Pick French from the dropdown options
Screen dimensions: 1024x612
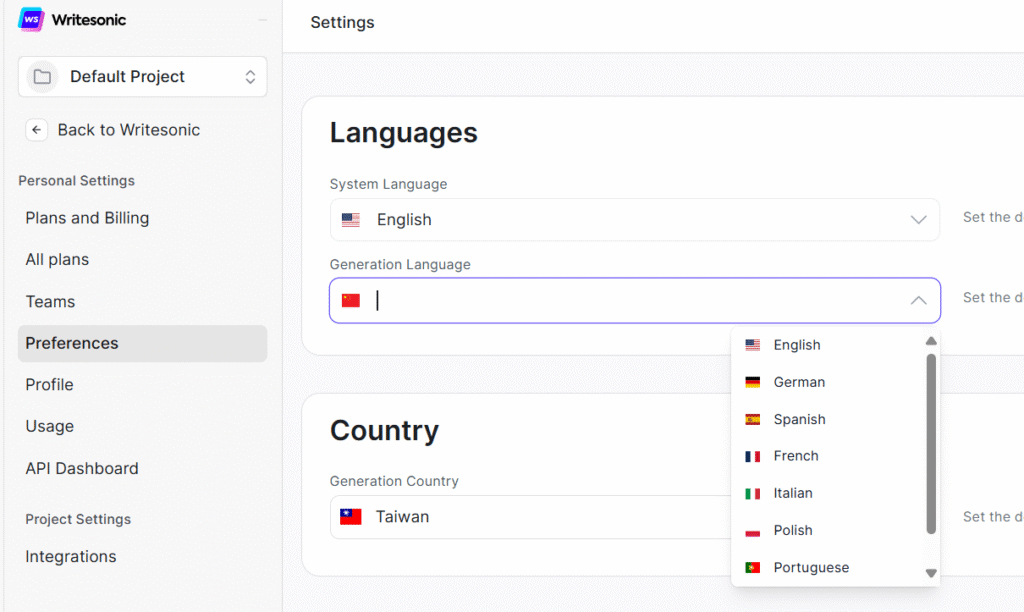[x=796, y=456]
